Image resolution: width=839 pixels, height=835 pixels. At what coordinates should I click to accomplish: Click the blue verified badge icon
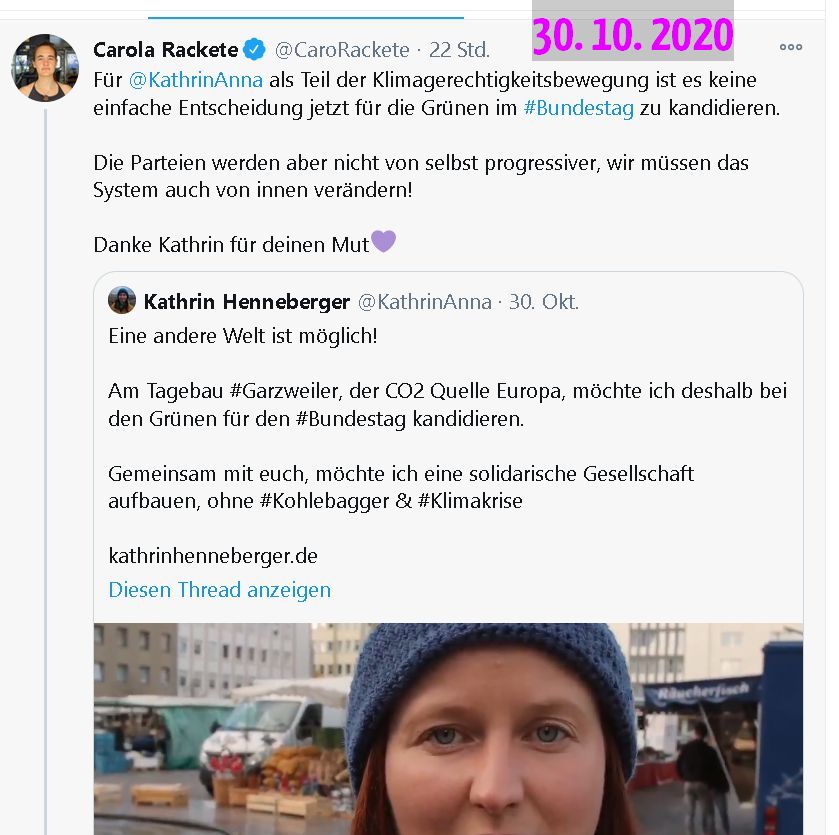coord(254,49)
